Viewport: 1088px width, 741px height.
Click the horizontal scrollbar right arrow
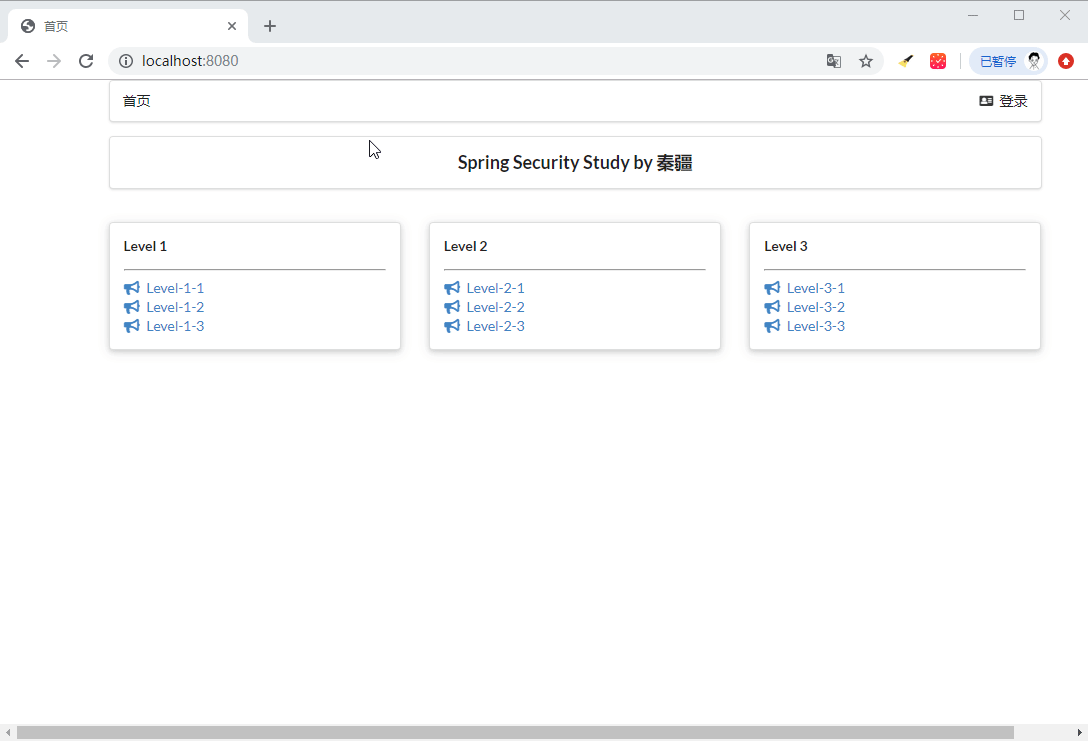[1079, 733]
